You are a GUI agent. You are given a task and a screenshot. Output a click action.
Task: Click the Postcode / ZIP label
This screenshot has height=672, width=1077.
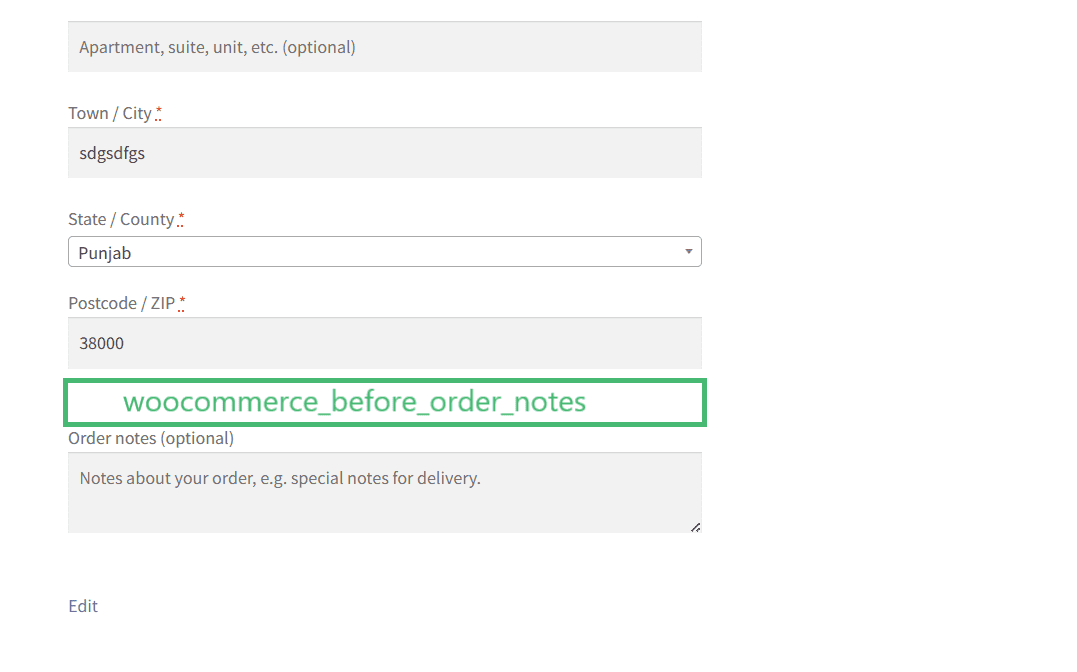122,303
